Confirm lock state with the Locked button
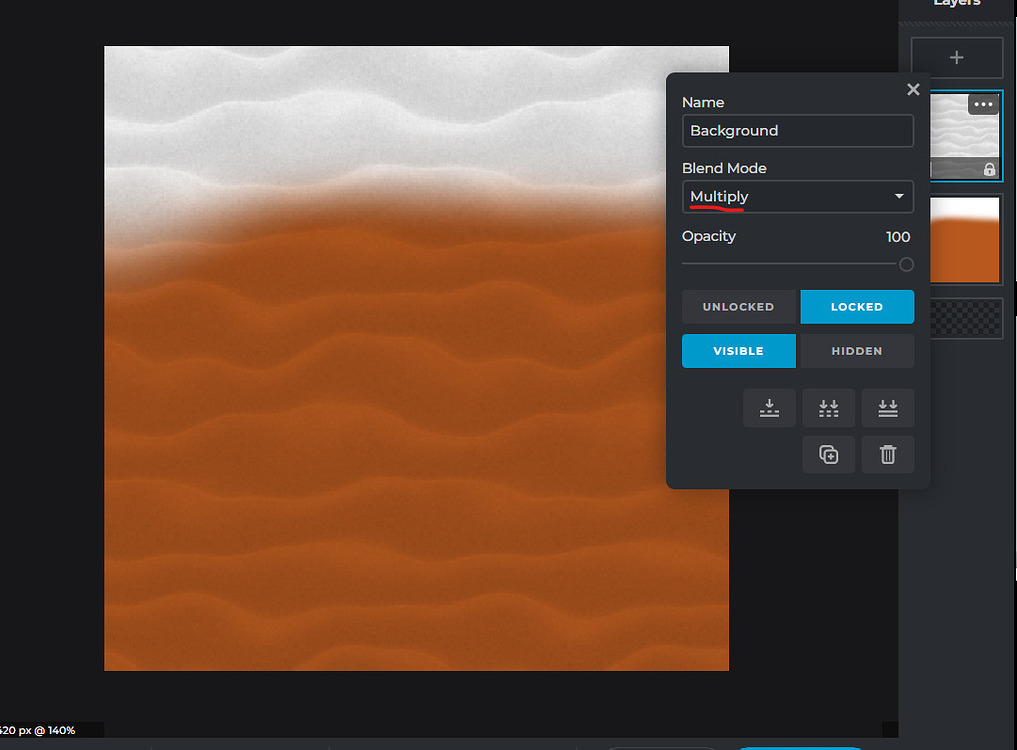This screenshot has height=750, width=1017. pos(857,307)
